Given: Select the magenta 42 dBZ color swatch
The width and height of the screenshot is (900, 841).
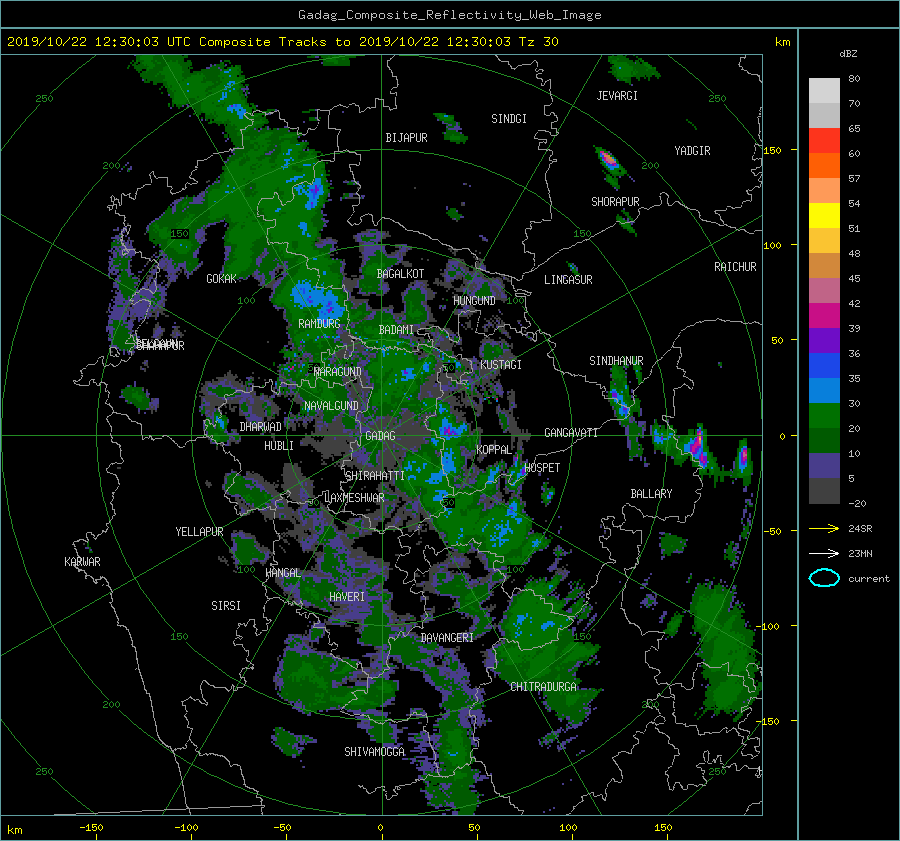Looking at the screenshot, I should [x=824, y=315].
